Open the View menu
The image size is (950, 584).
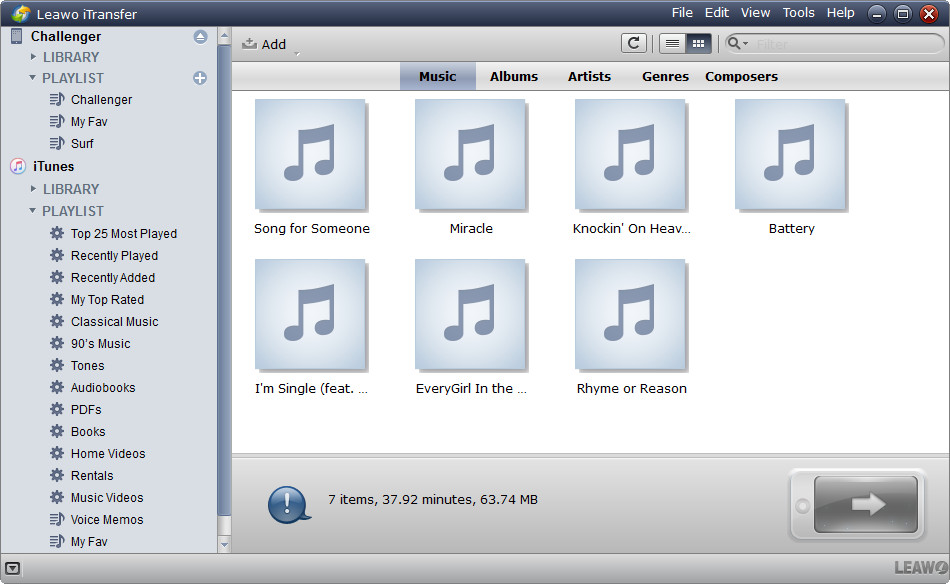755,13
